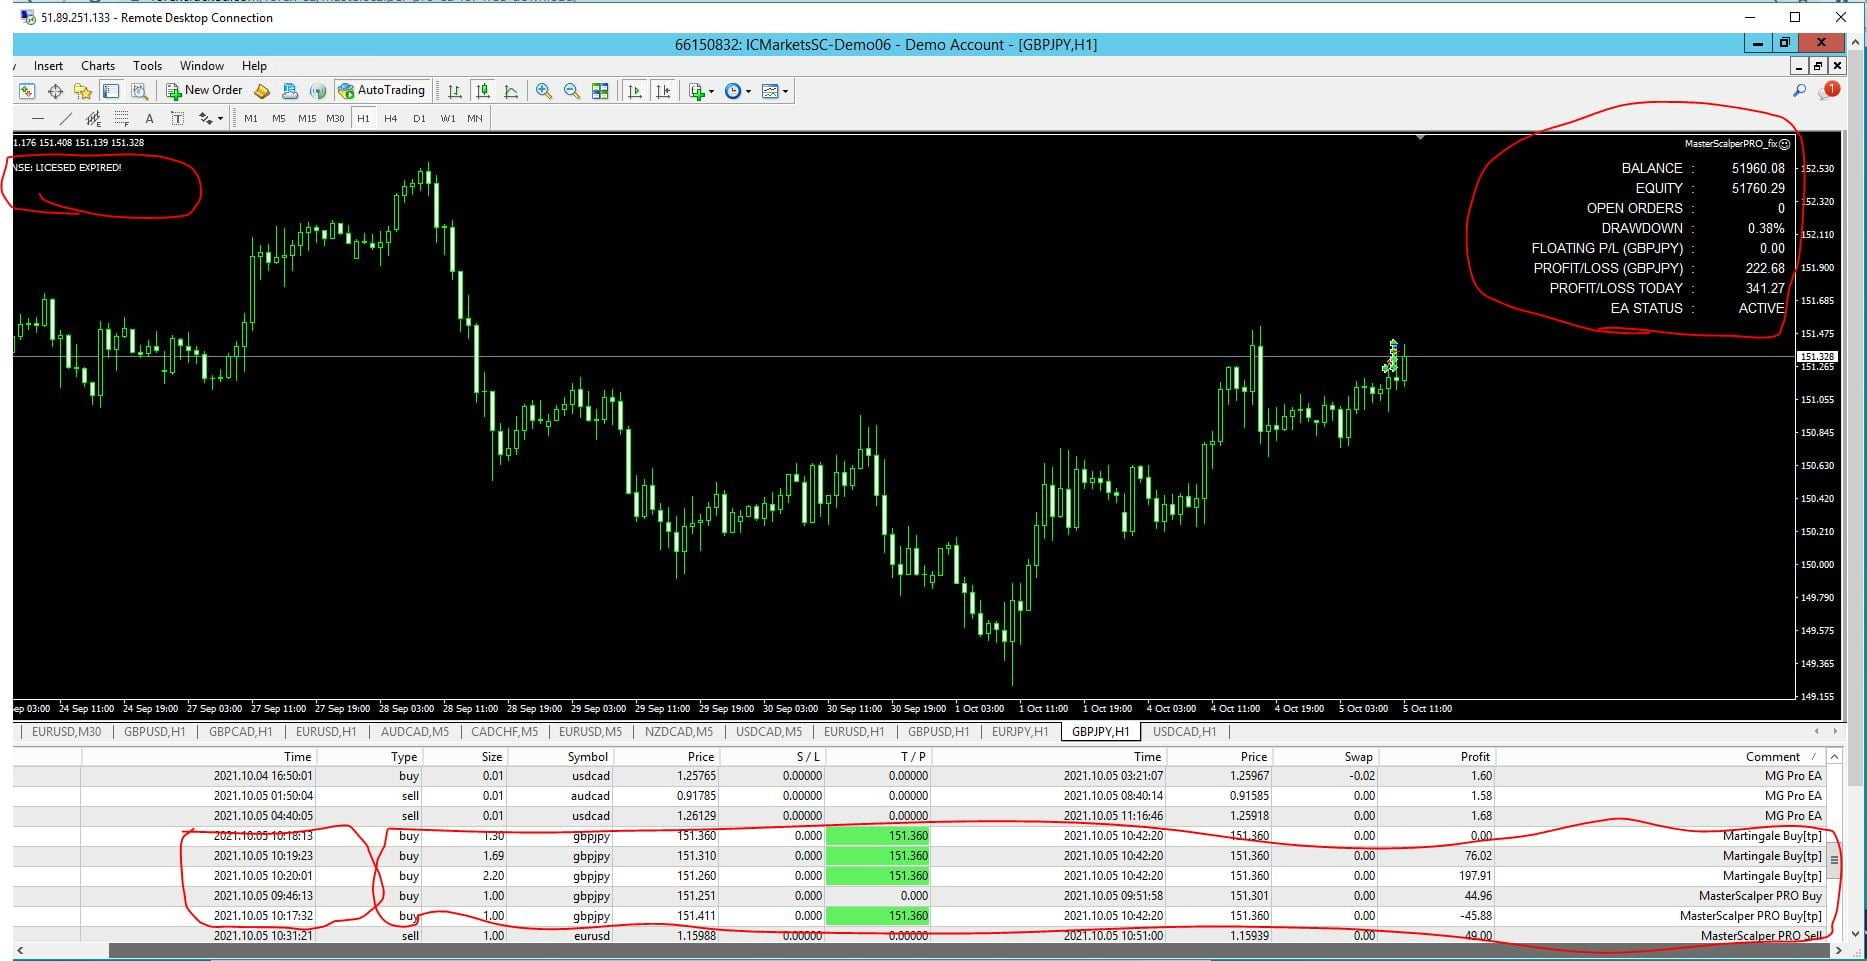The width and height of the screenshot is (1867, 961).
Task: Toggle the Chart Shift button
Action: point(663,91)
